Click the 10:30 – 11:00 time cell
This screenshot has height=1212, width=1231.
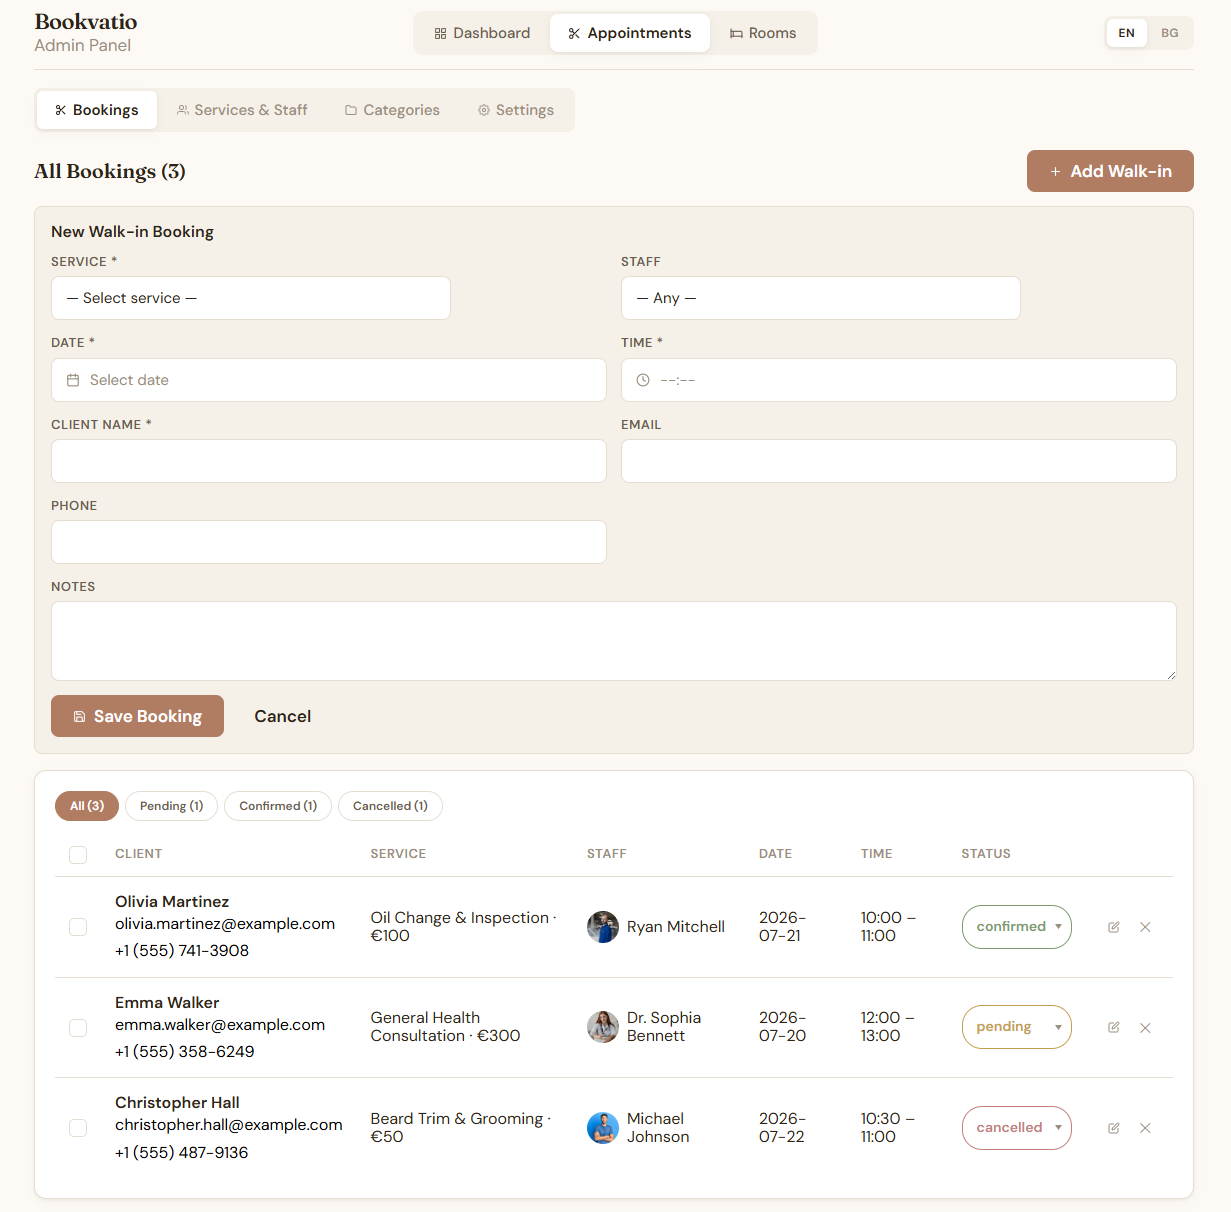coord(888,1128)
